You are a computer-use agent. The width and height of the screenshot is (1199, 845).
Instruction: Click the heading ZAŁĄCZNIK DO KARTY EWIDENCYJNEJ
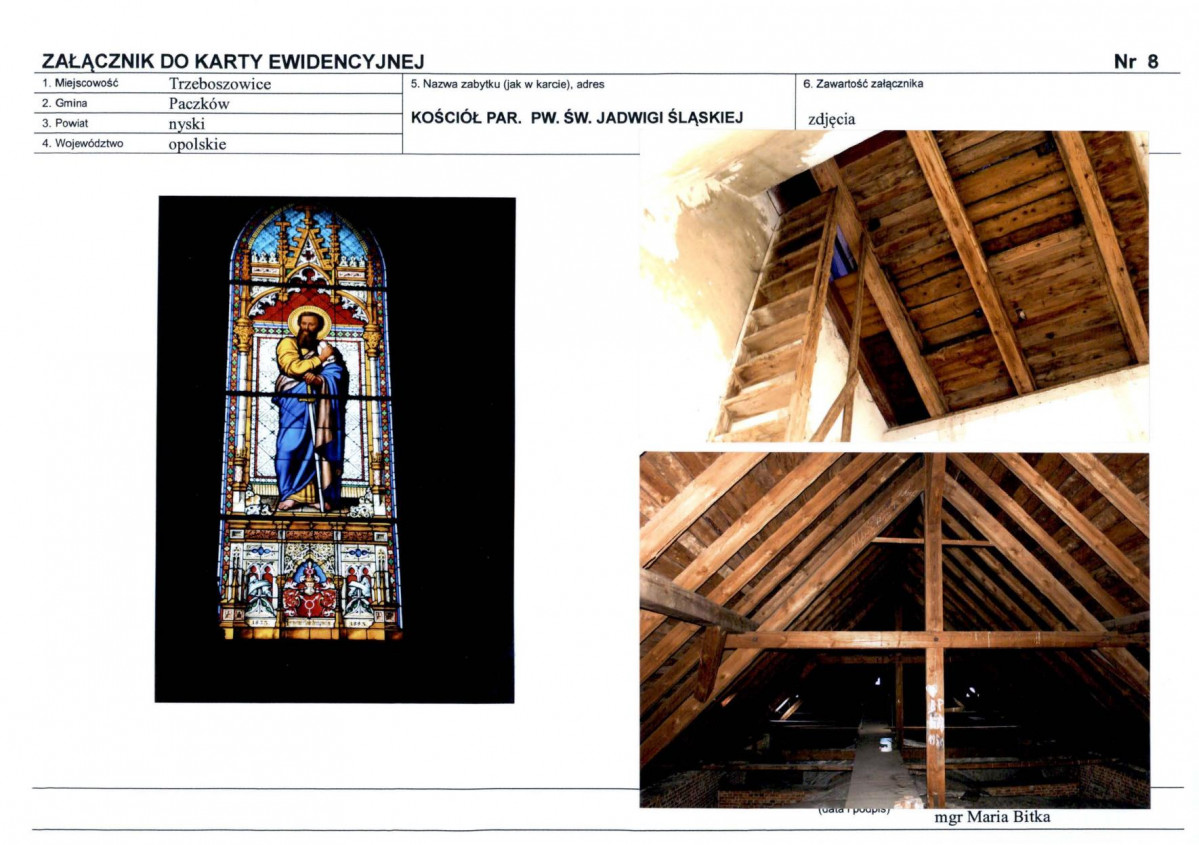click(x=232, y=61)
